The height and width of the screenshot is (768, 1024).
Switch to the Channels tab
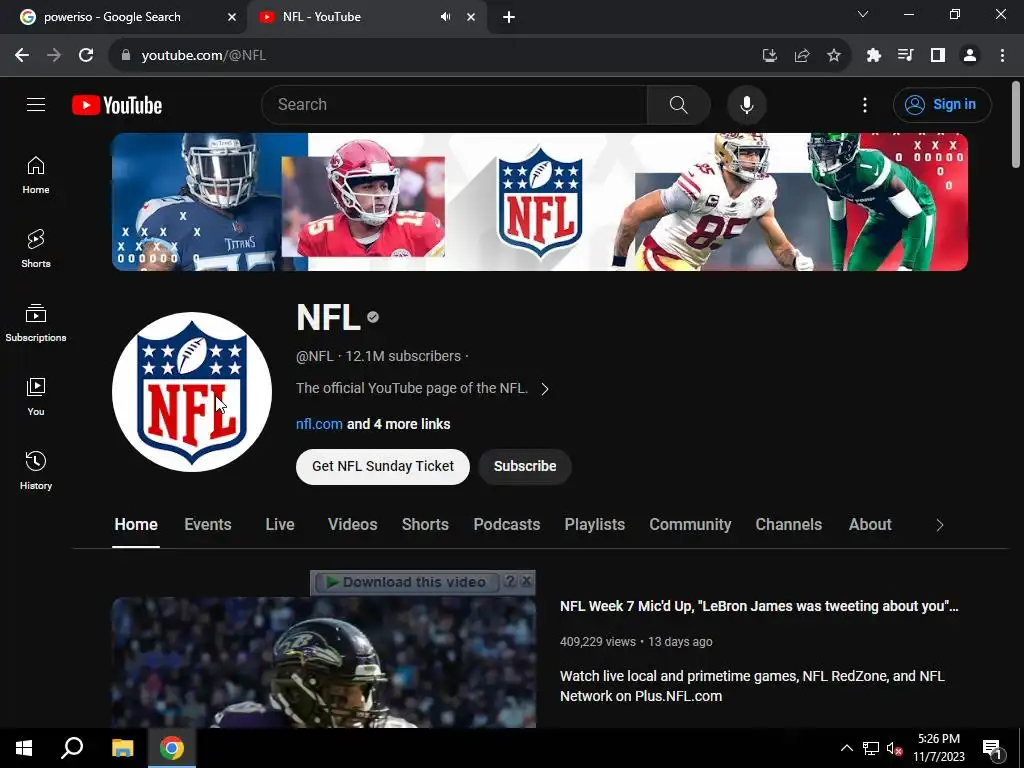point(788,524)
